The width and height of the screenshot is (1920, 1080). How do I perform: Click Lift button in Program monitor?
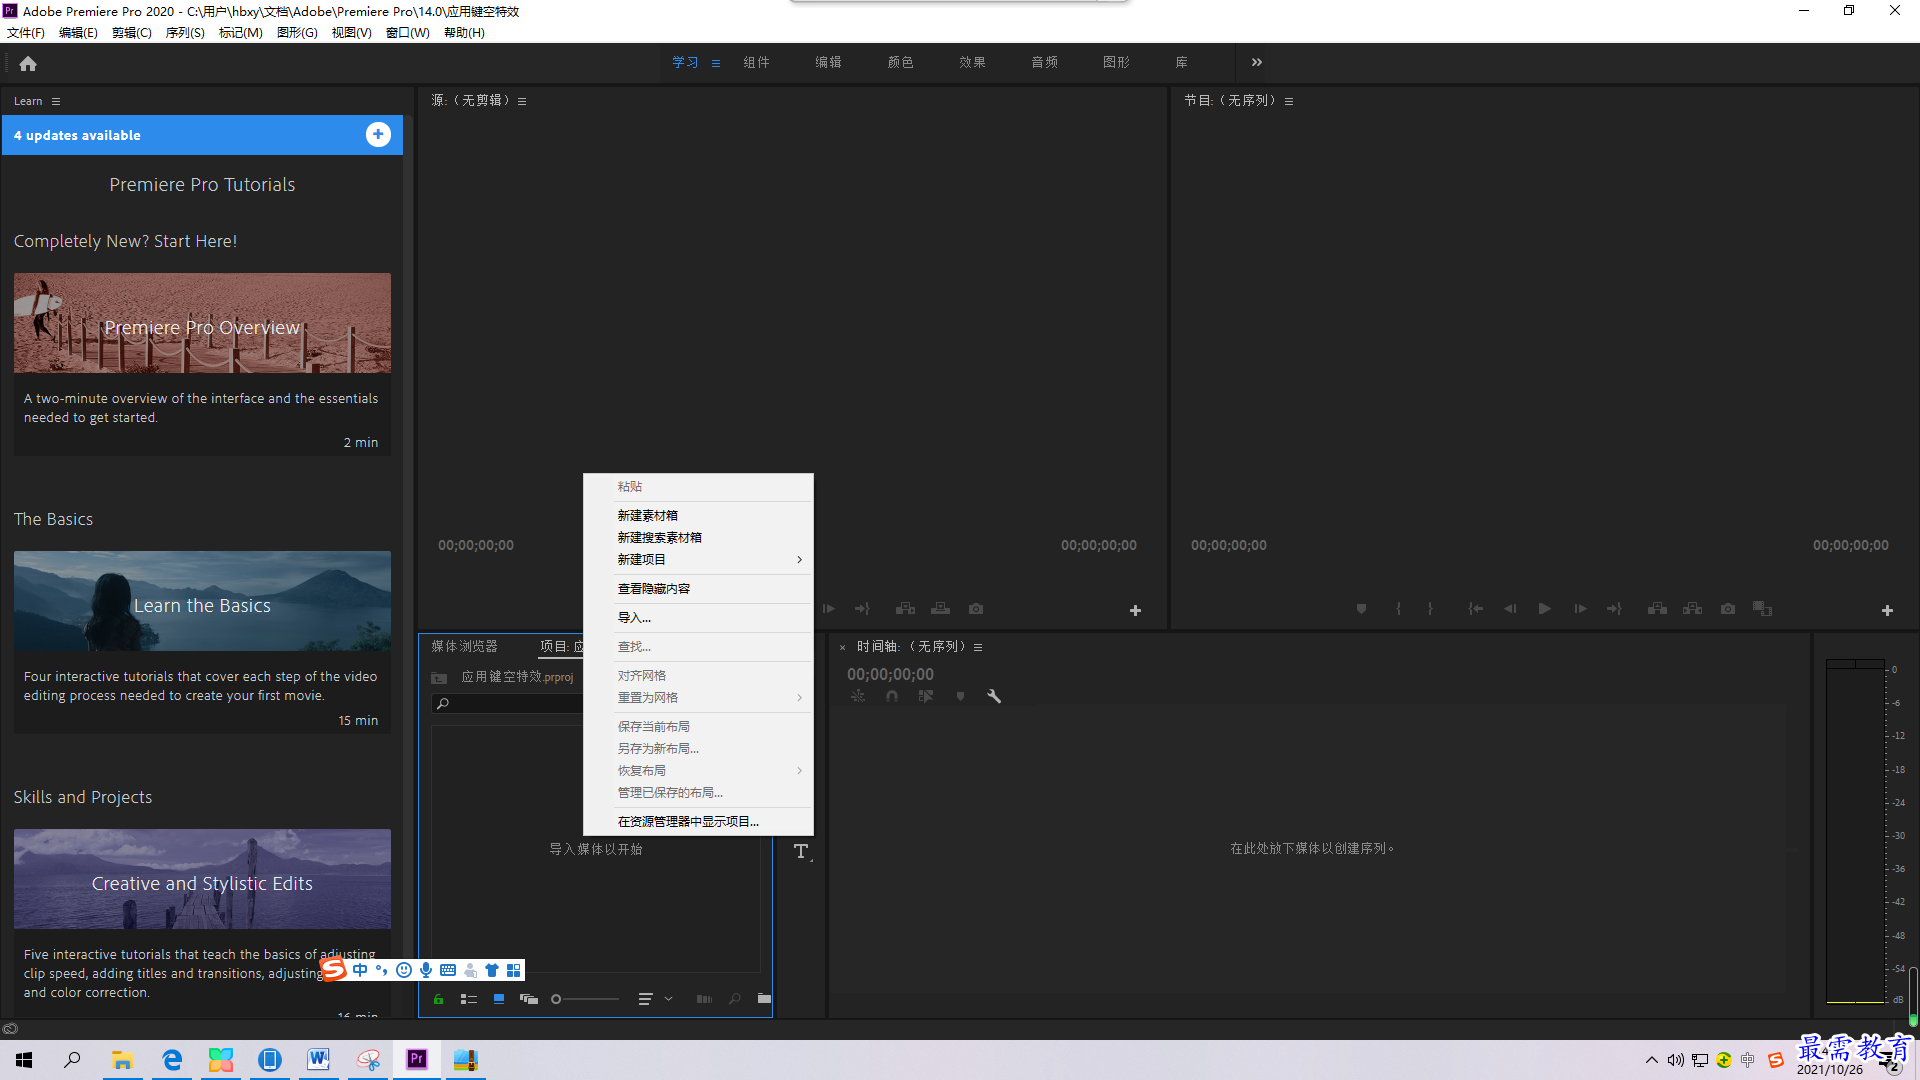(x=1657, y=608)
